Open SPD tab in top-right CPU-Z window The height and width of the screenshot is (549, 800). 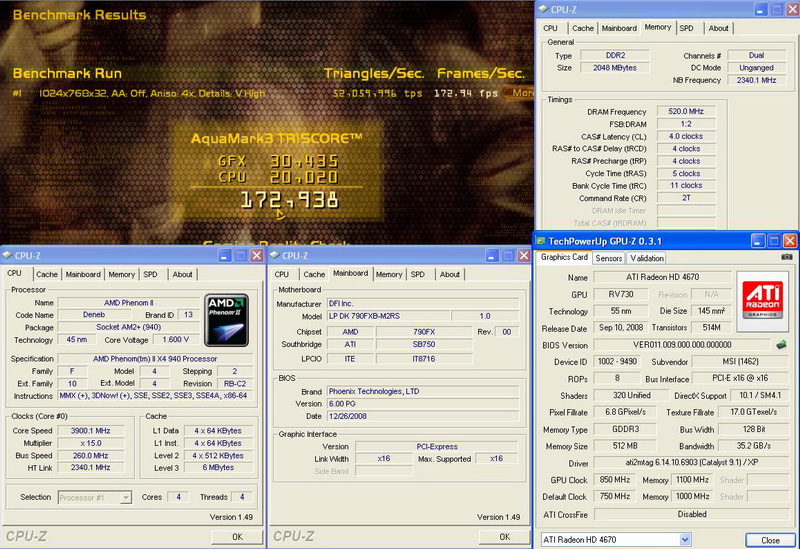click(686, 29)
